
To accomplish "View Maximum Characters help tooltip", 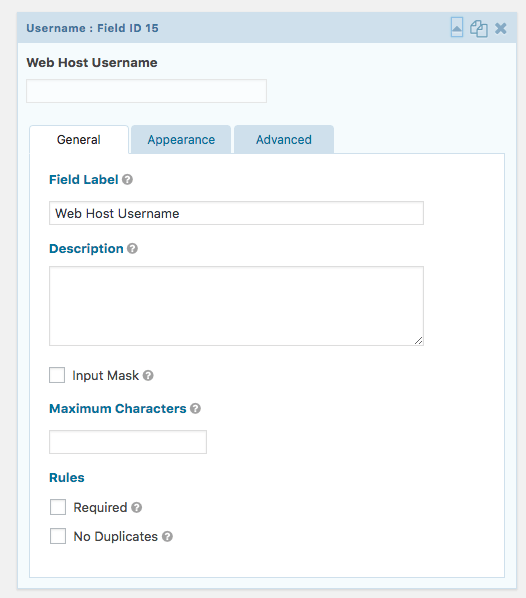I will click(x=195, y=408).
